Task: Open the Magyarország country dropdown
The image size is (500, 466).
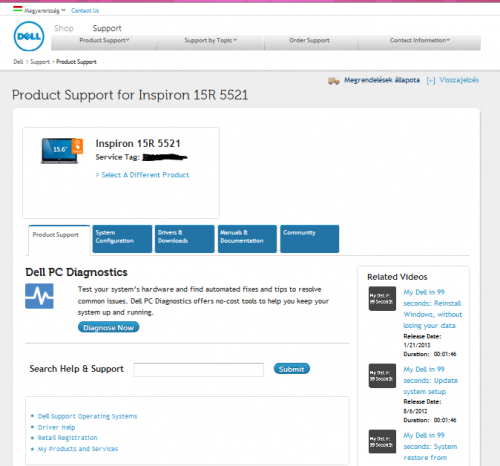Action: pos(45,11)
